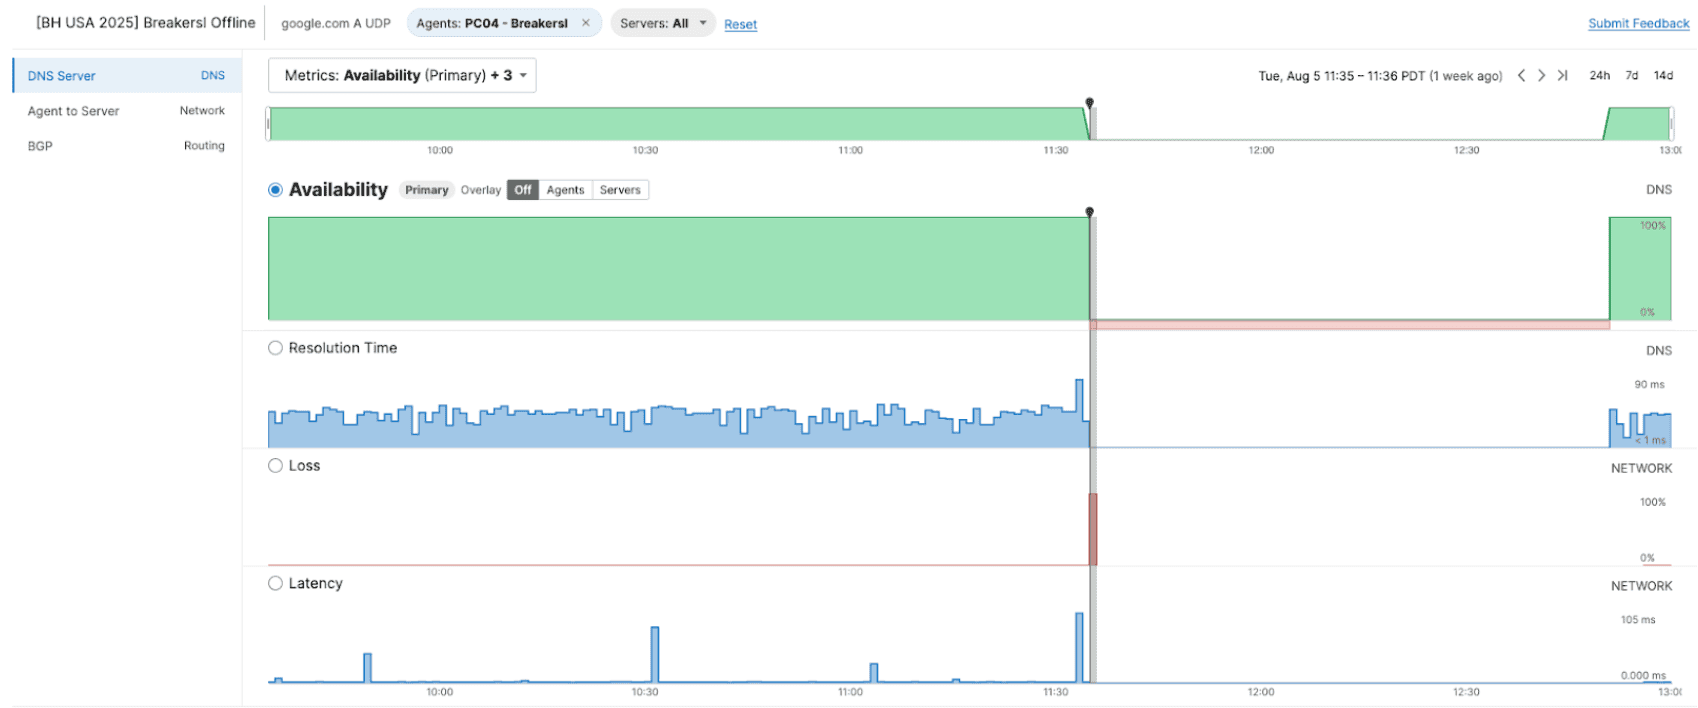Viewport: 1698px width, 708px height.
Task: Click the left handle of overview range
Action: pos(268,124)
